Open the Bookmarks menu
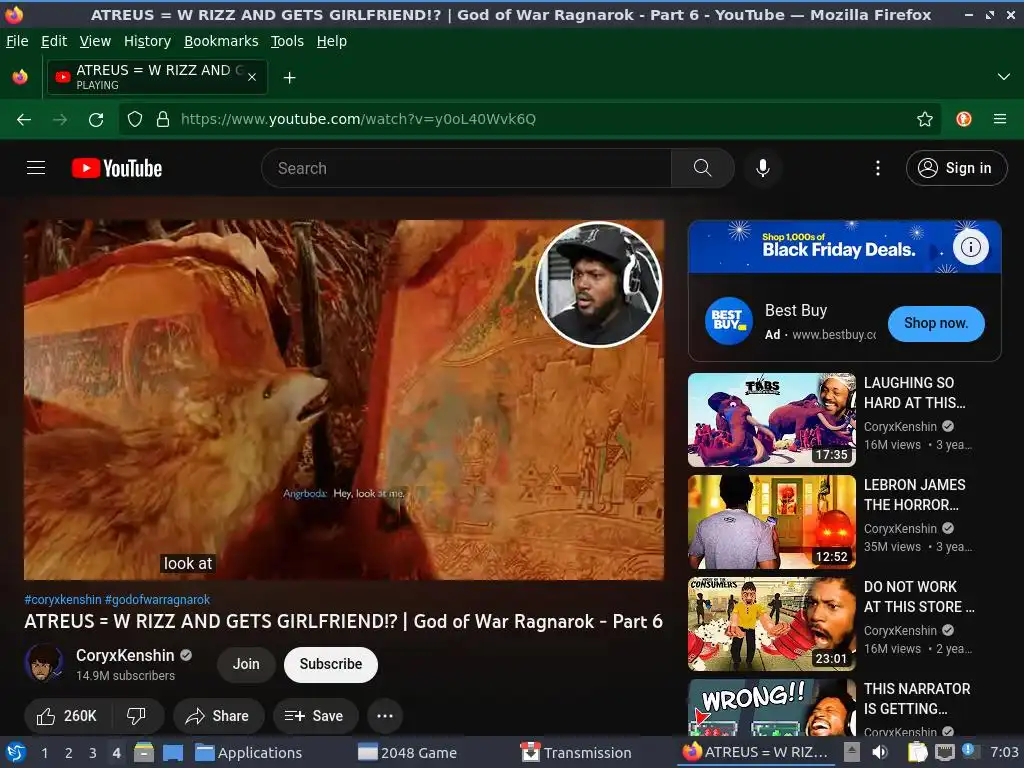This screenshot has width=1024, height=768. 221,41
